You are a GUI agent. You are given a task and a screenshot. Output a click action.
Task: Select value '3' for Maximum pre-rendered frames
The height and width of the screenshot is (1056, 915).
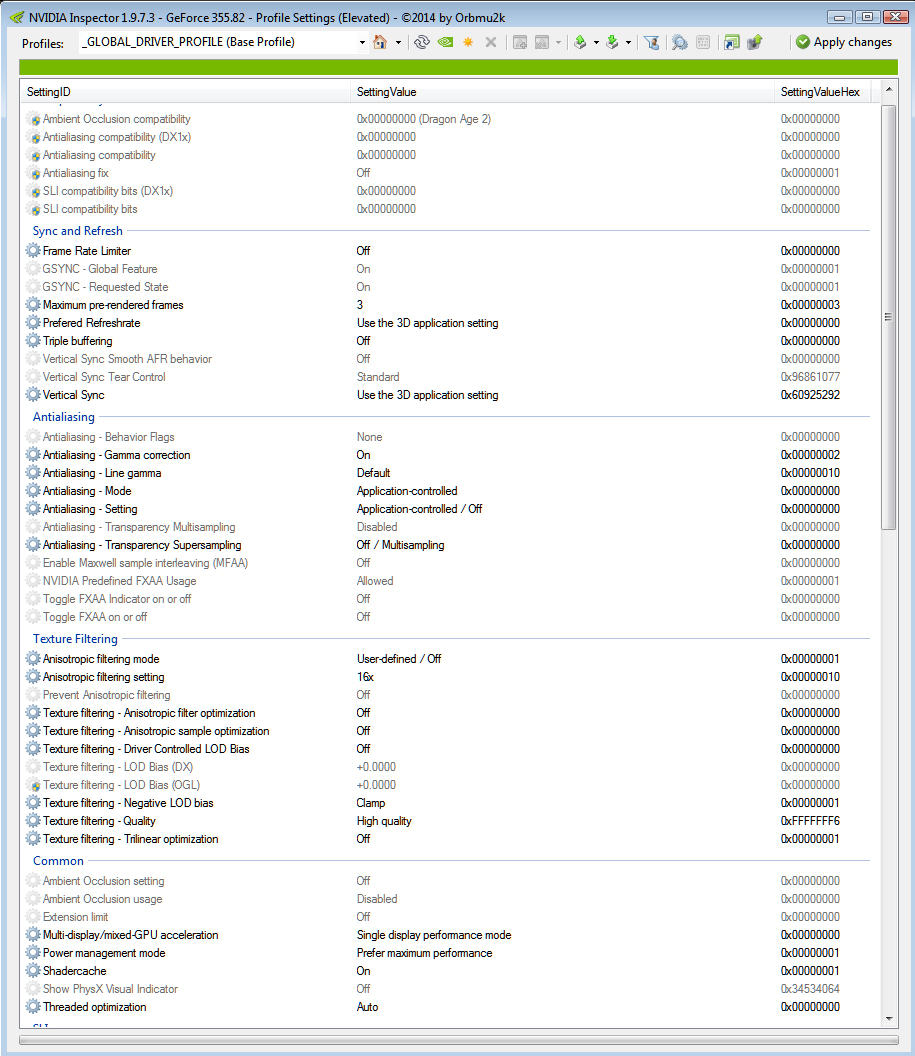pyautogui.click(x=360, y=304)
